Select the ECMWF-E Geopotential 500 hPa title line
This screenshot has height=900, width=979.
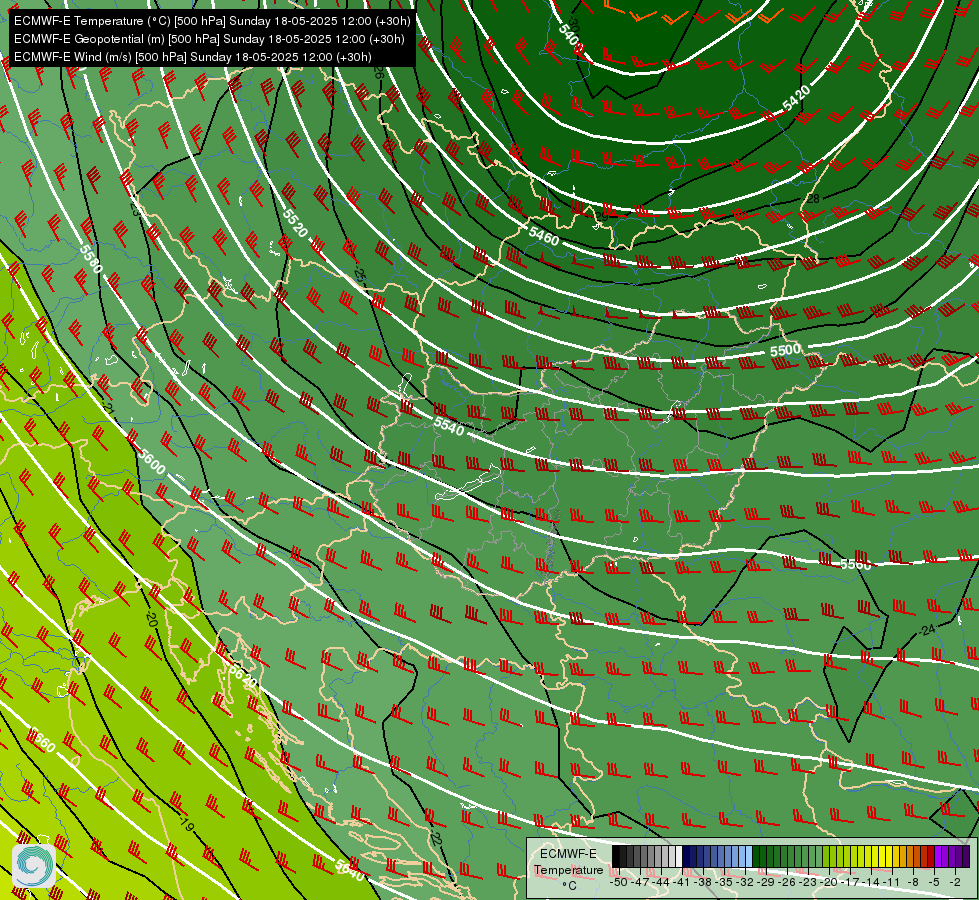[x=209, y=39]
